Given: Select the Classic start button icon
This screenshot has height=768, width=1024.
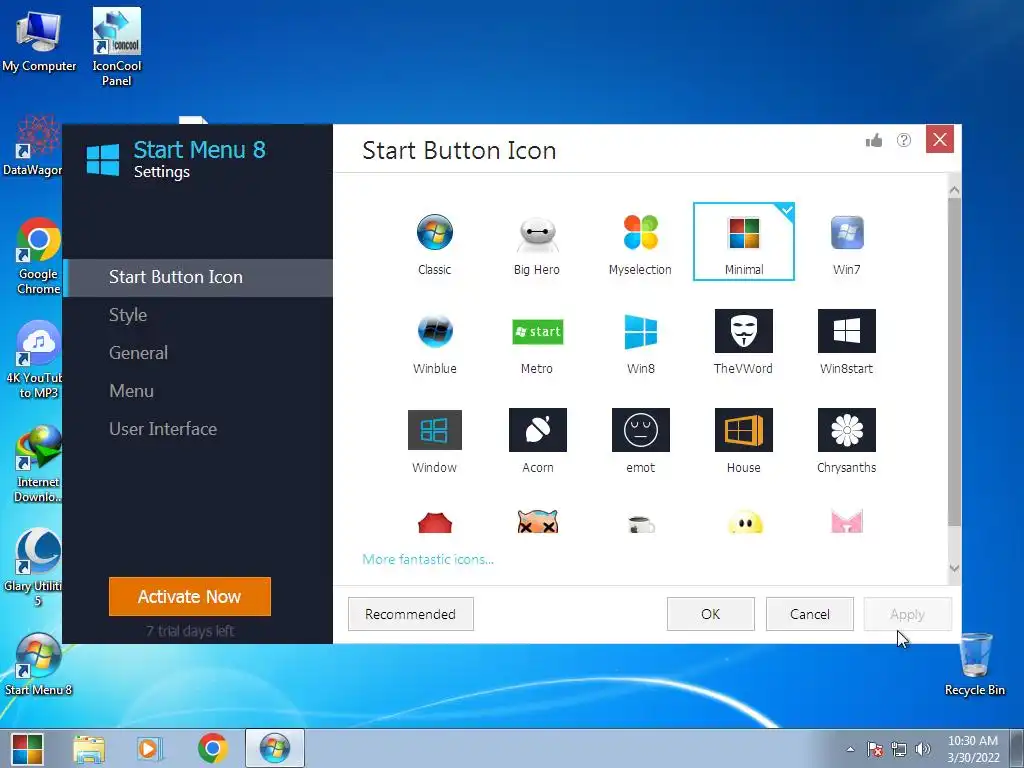Looking at the screenshot, I should [434, 242].
